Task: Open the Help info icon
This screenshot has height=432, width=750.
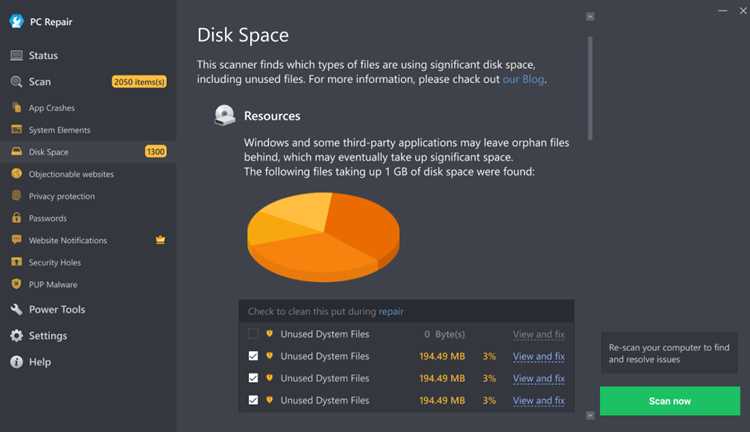Action: coord(16,362)
